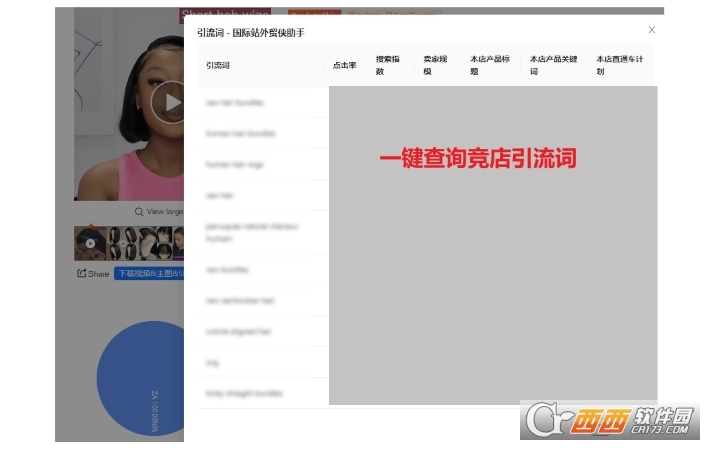Select the kinky straight bundles keyword row
Image resolution: width=720 pixels, height=450 pixels.
click(263, 394)
